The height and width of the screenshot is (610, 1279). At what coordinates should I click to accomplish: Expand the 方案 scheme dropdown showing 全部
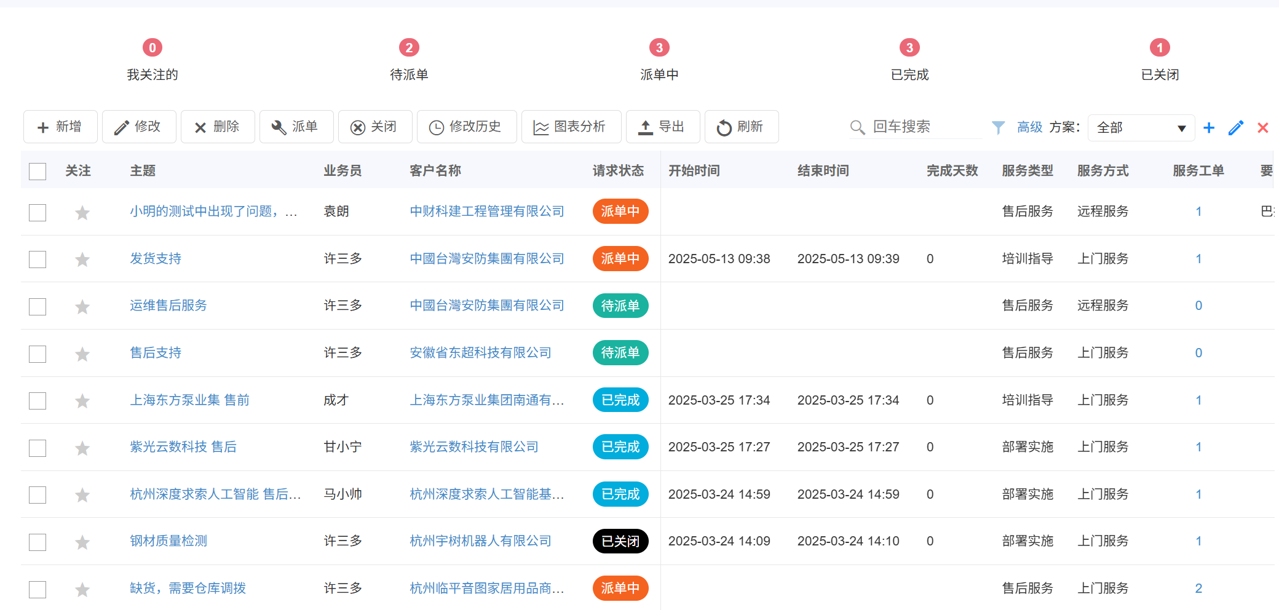click(1141, 127)
